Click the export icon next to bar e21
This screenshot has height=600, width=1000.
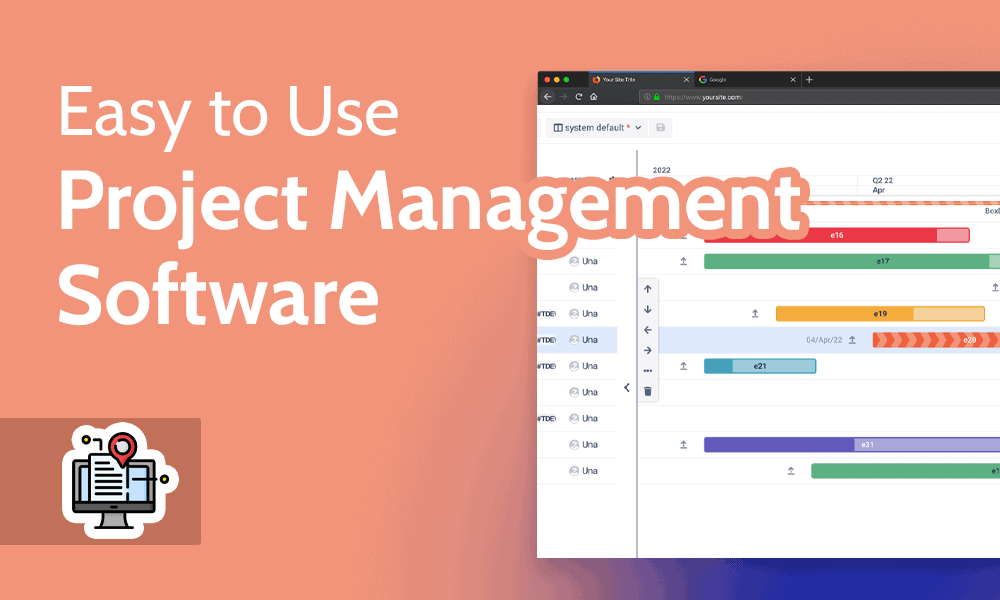tap(683, 366)
